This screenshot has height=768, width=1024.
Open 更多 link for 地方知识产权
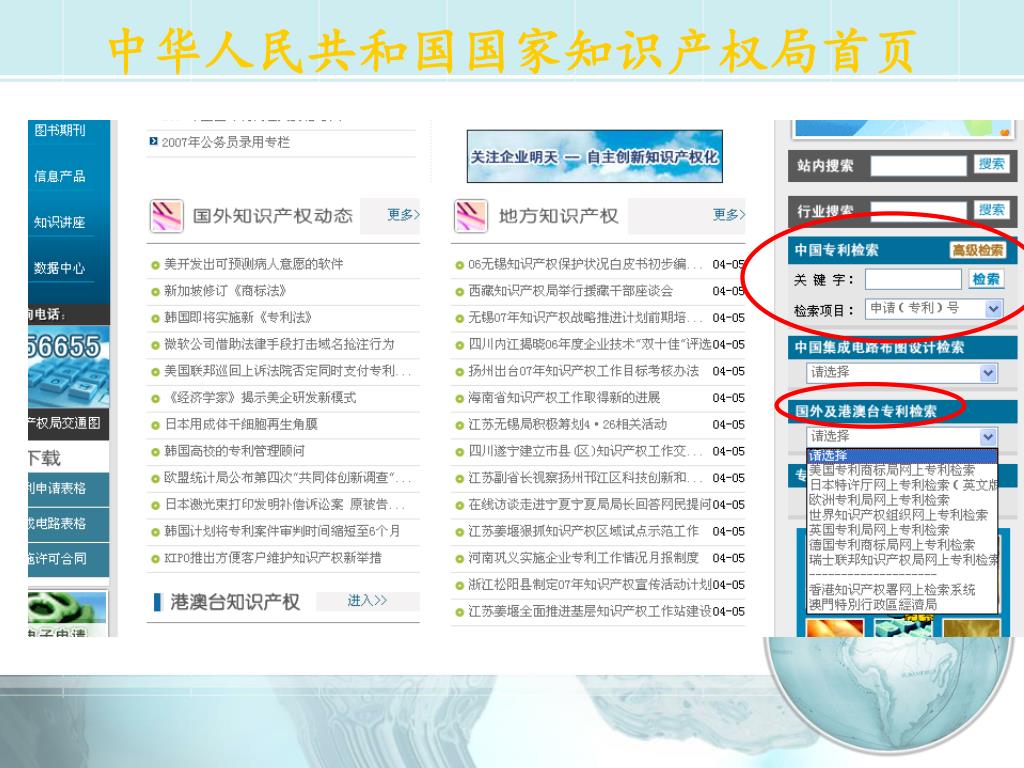pos(728,215)
